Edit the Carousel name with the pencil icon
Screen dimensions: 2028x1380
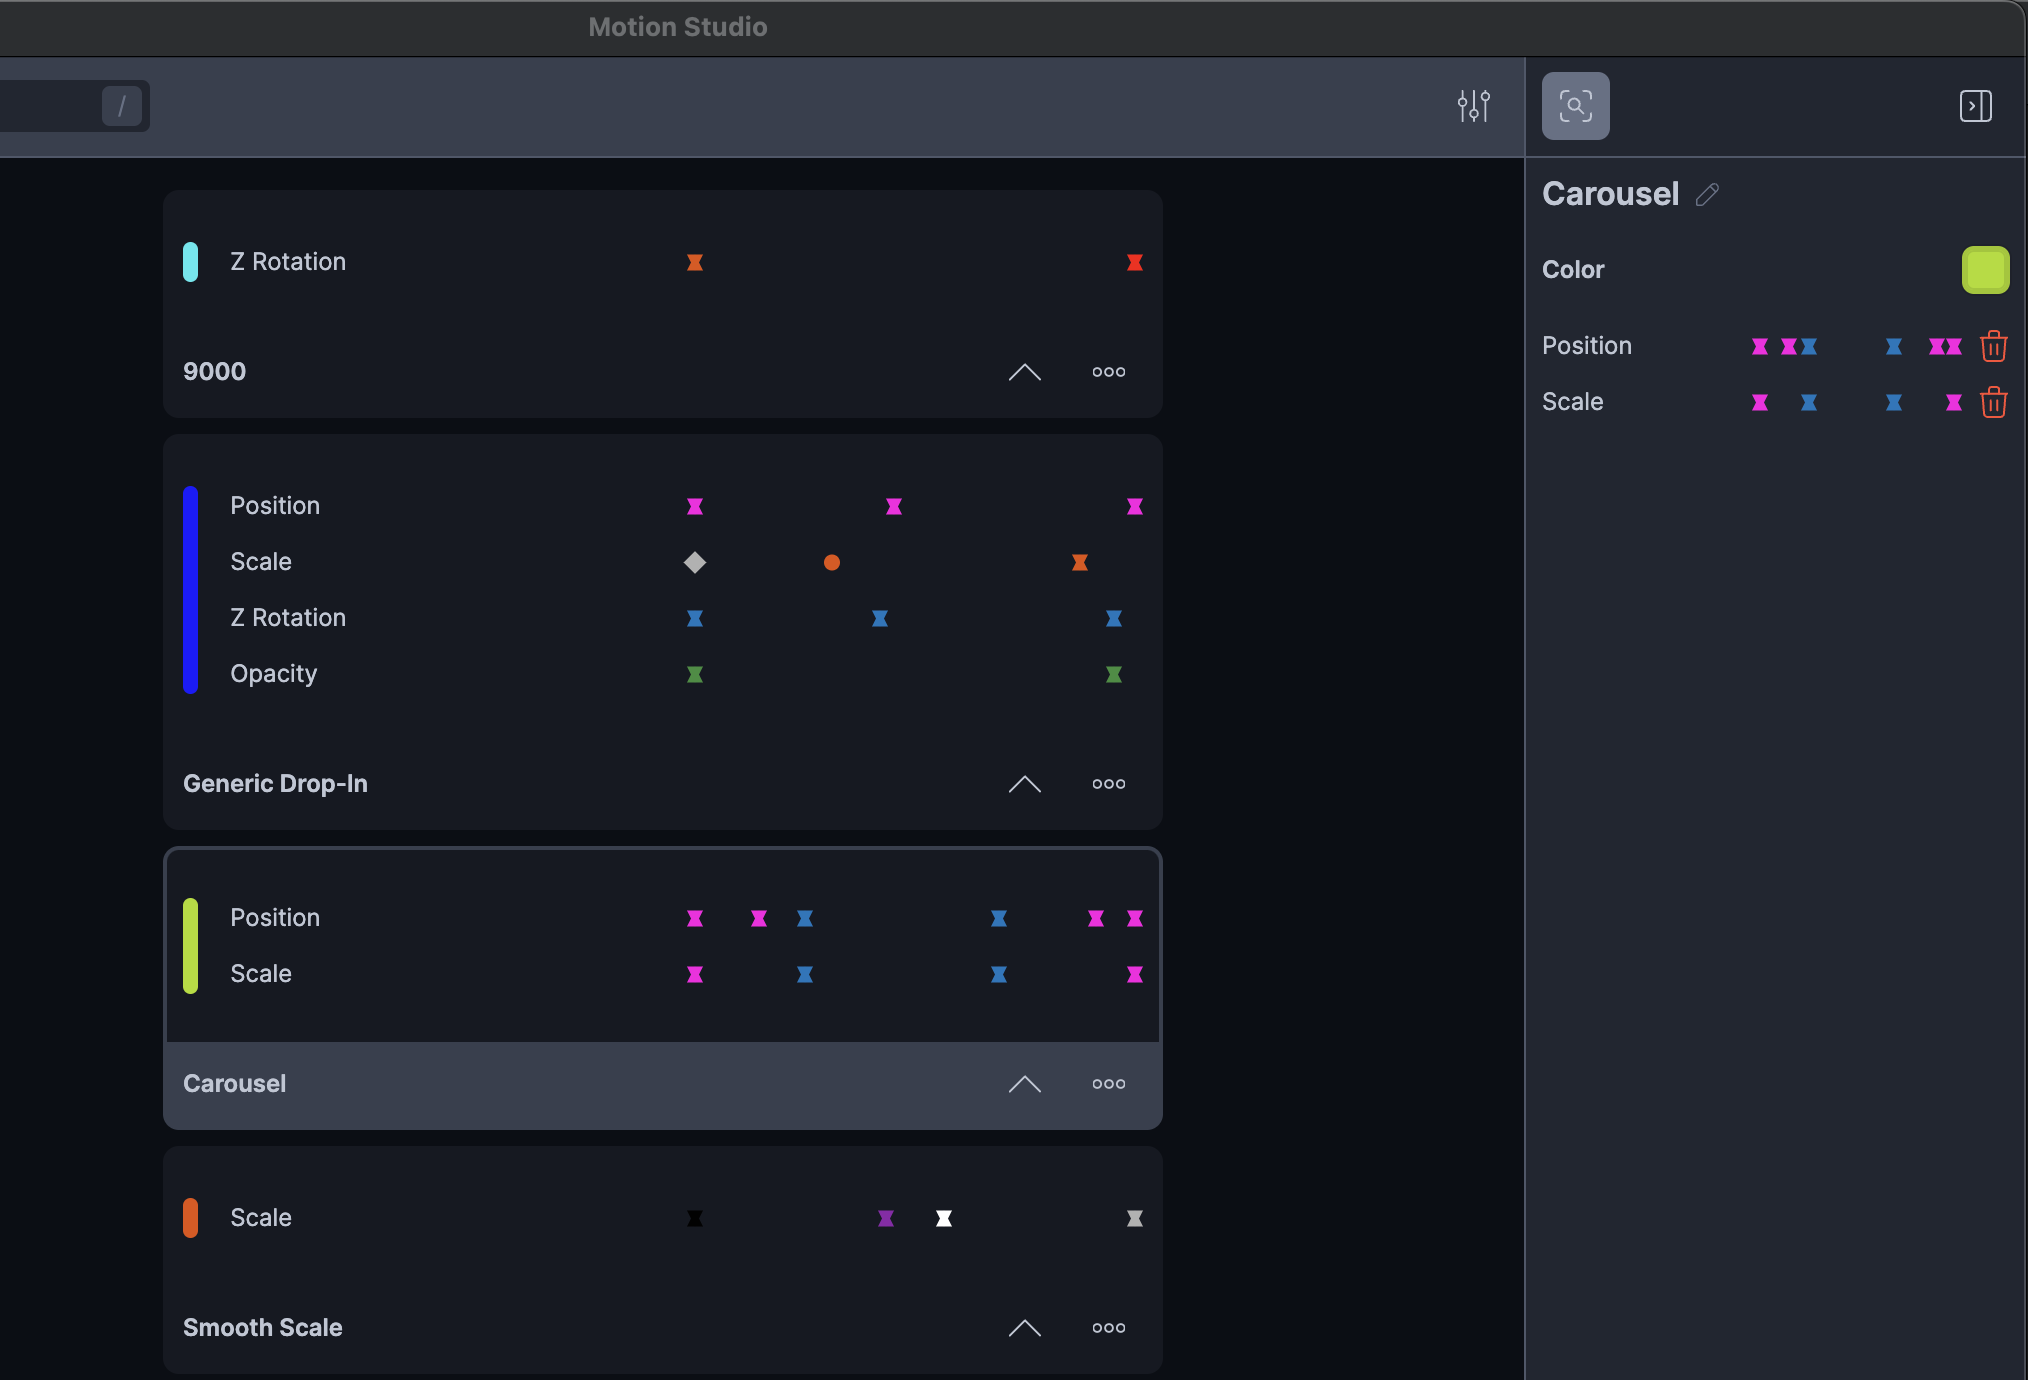(x=1707, y=194)
